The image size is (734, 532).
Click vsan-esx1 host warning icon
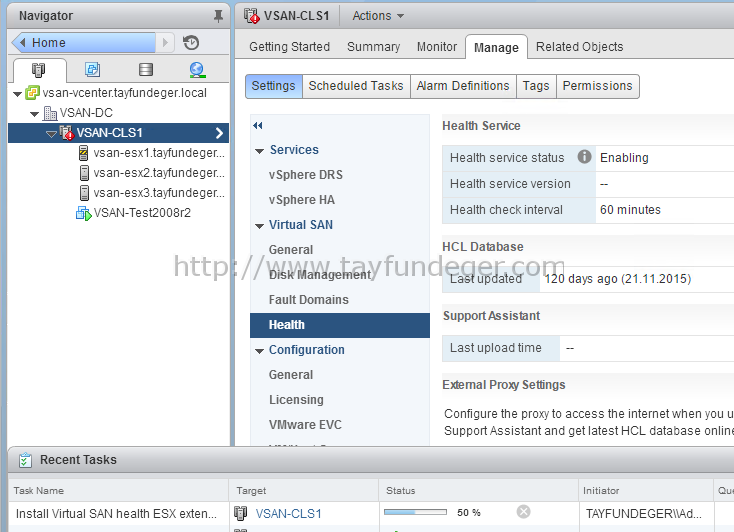(x=83, y=153)
